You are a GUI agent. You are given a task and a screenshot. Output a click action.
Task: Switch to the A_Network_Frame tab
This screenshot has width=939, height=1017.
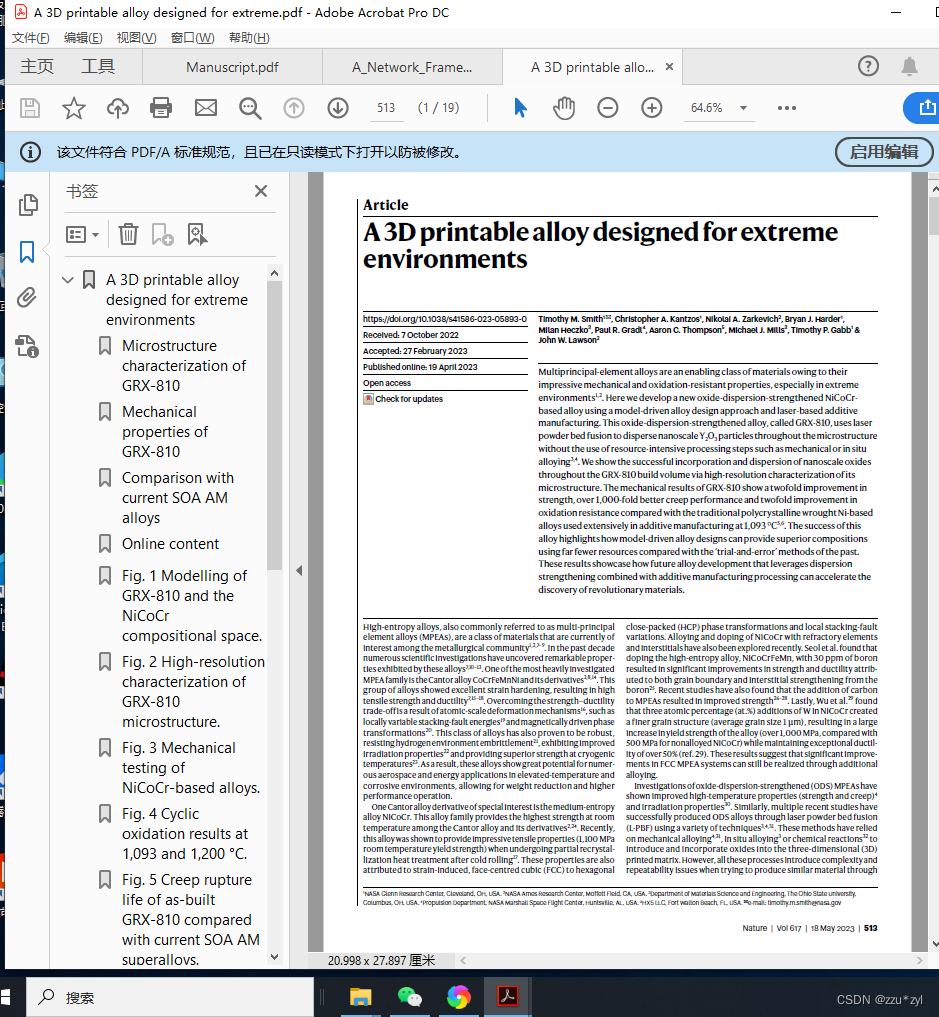click(412, 67)
